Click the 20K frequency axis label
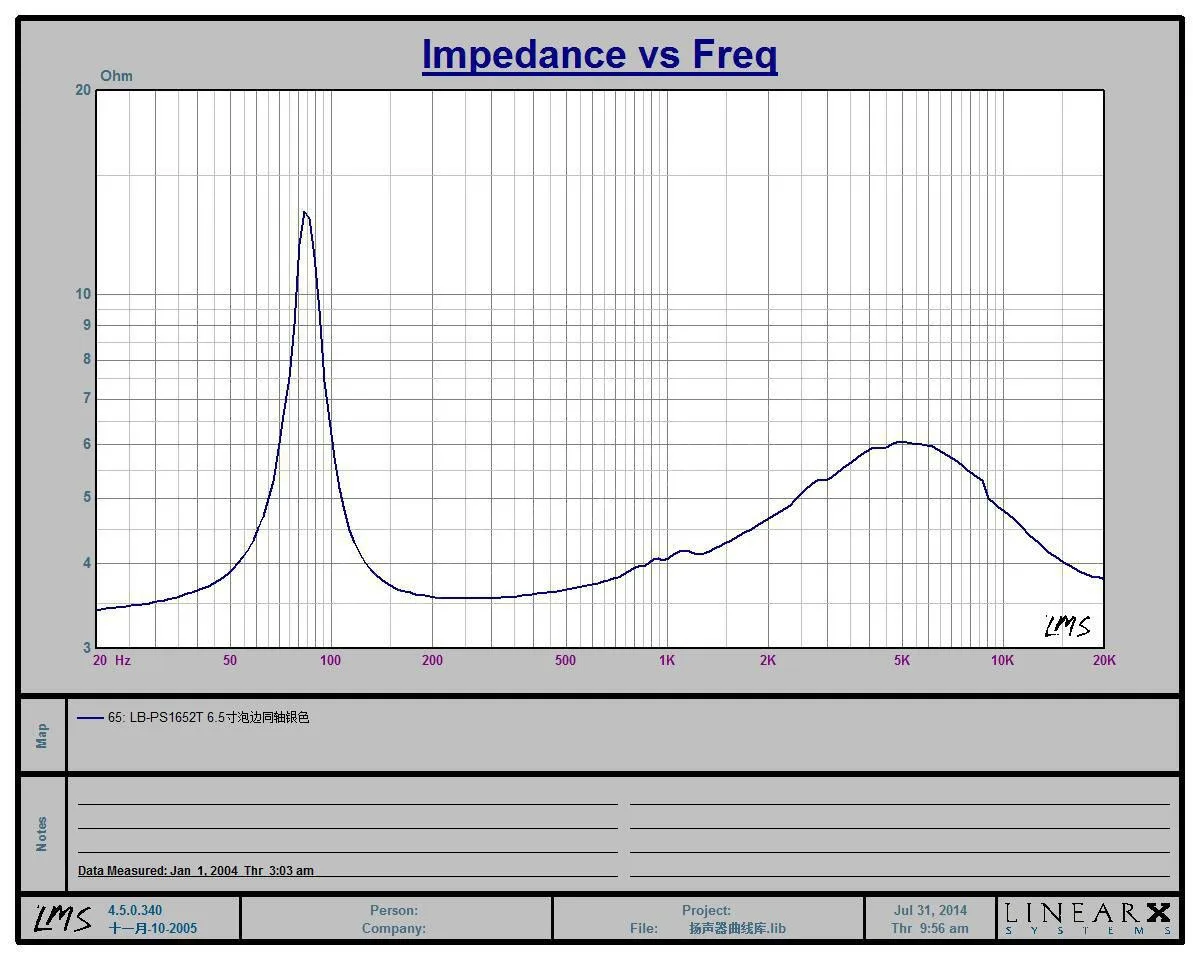 (1104, 660)
